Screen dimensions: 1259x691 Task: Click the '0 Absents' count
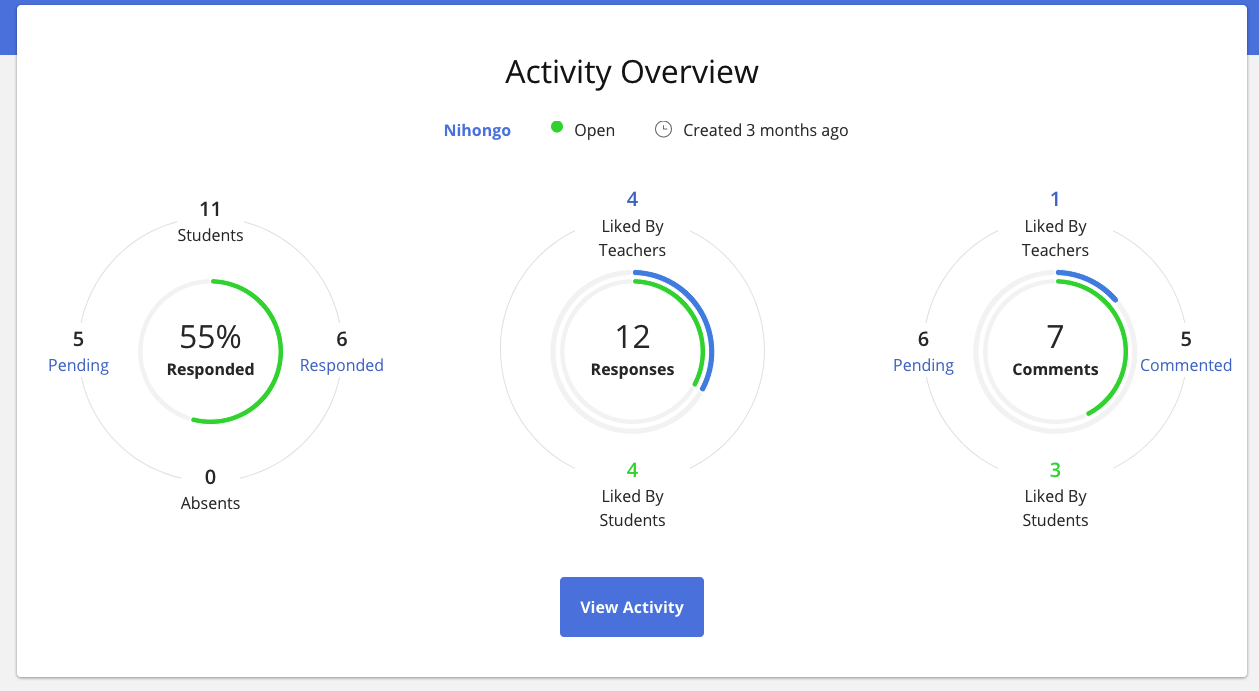point(210,489)
